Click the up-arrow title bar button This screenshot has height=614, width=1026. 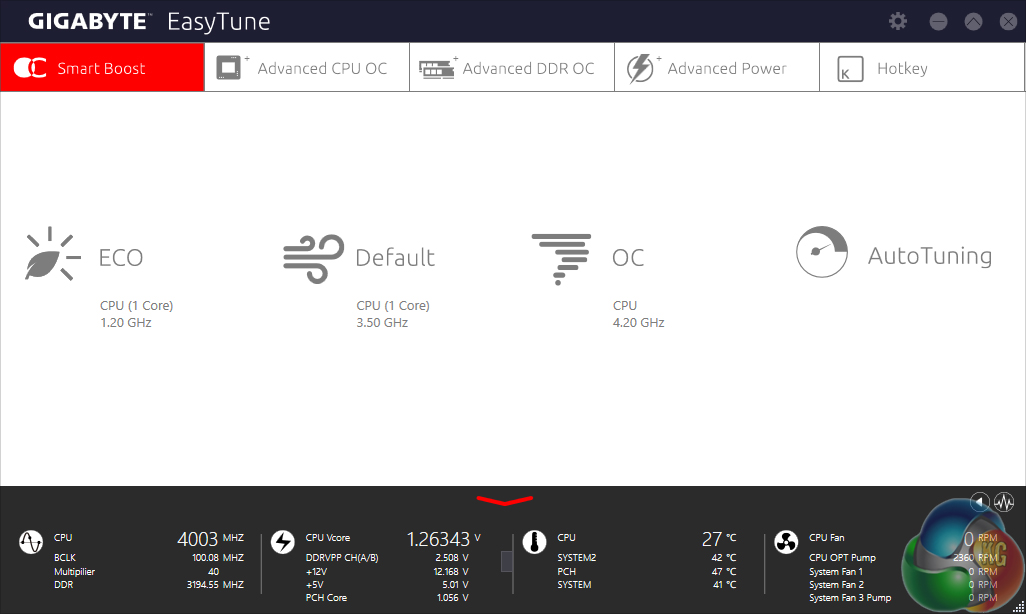[973, 22]
